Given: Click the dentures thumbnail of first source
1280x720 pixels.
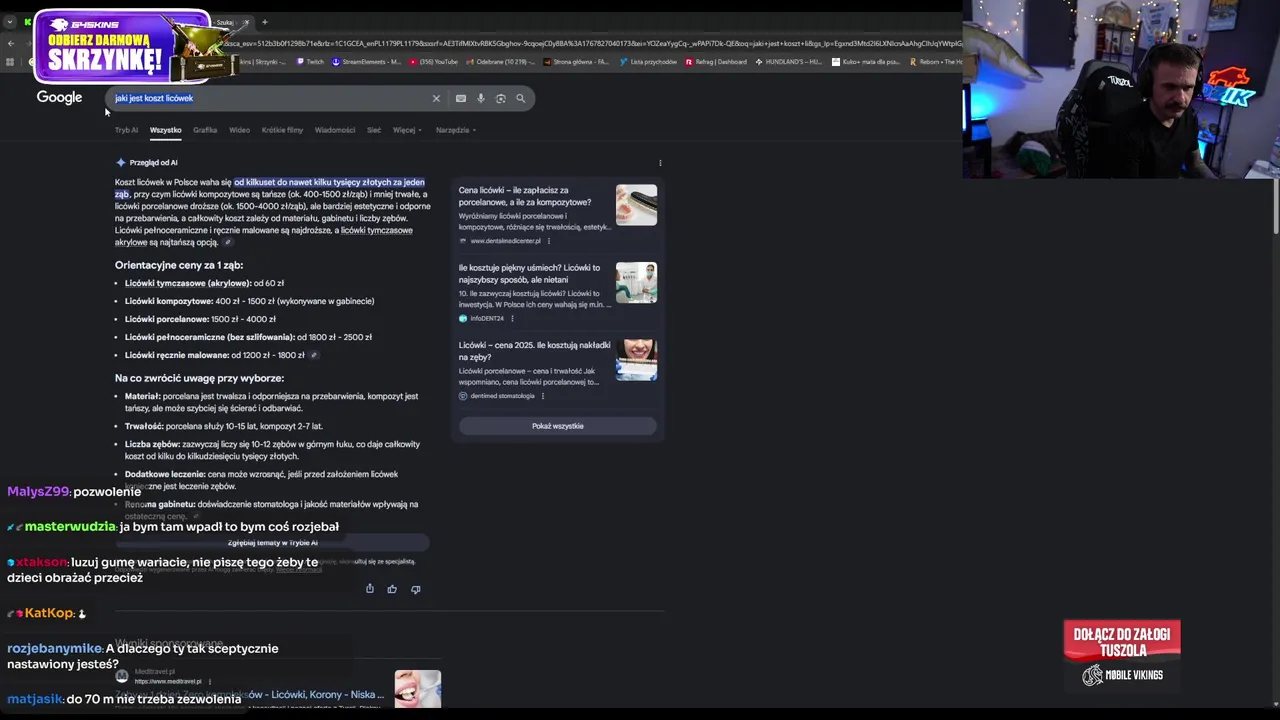Looking at the screenshot, I should [636, 205].
